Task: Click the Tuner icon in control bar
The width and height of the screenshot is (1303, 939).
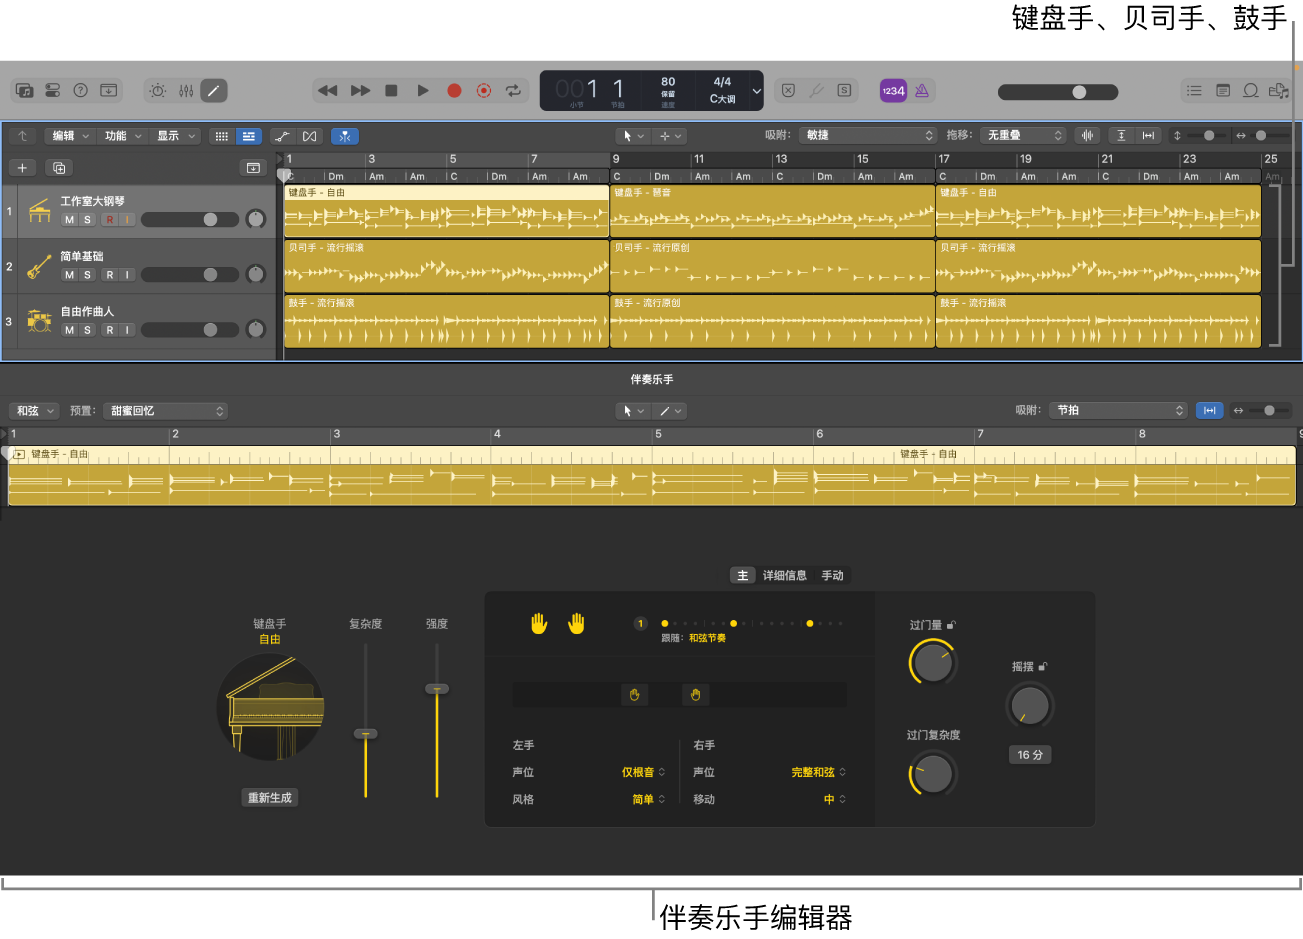Action: point(816,91)
